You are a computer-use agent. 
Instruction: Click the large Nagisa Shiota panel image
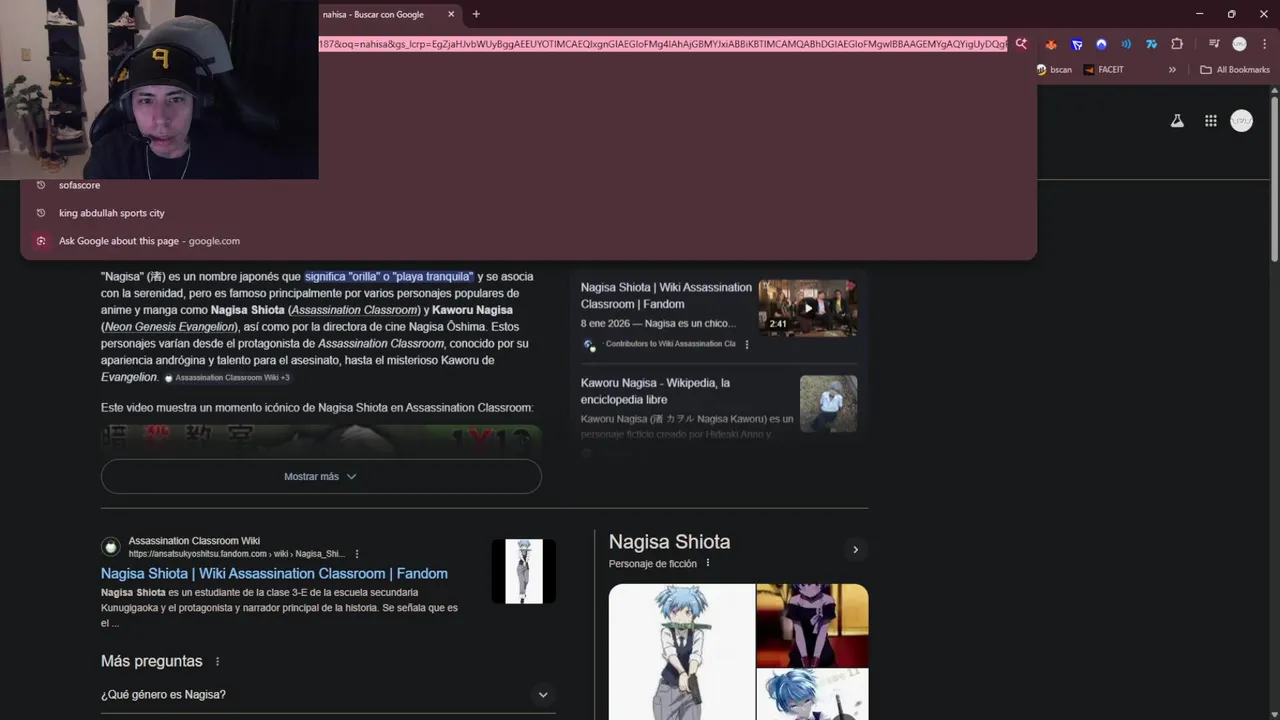(x=681, y=652)
